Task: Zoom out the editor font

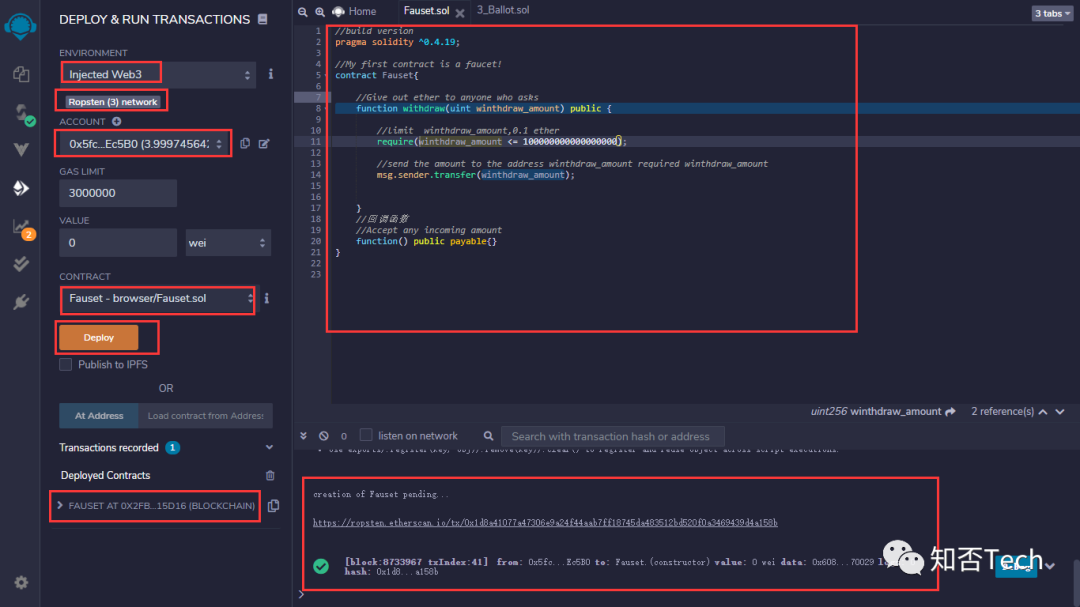Action: pyautogui.click(x=302, y=12)
